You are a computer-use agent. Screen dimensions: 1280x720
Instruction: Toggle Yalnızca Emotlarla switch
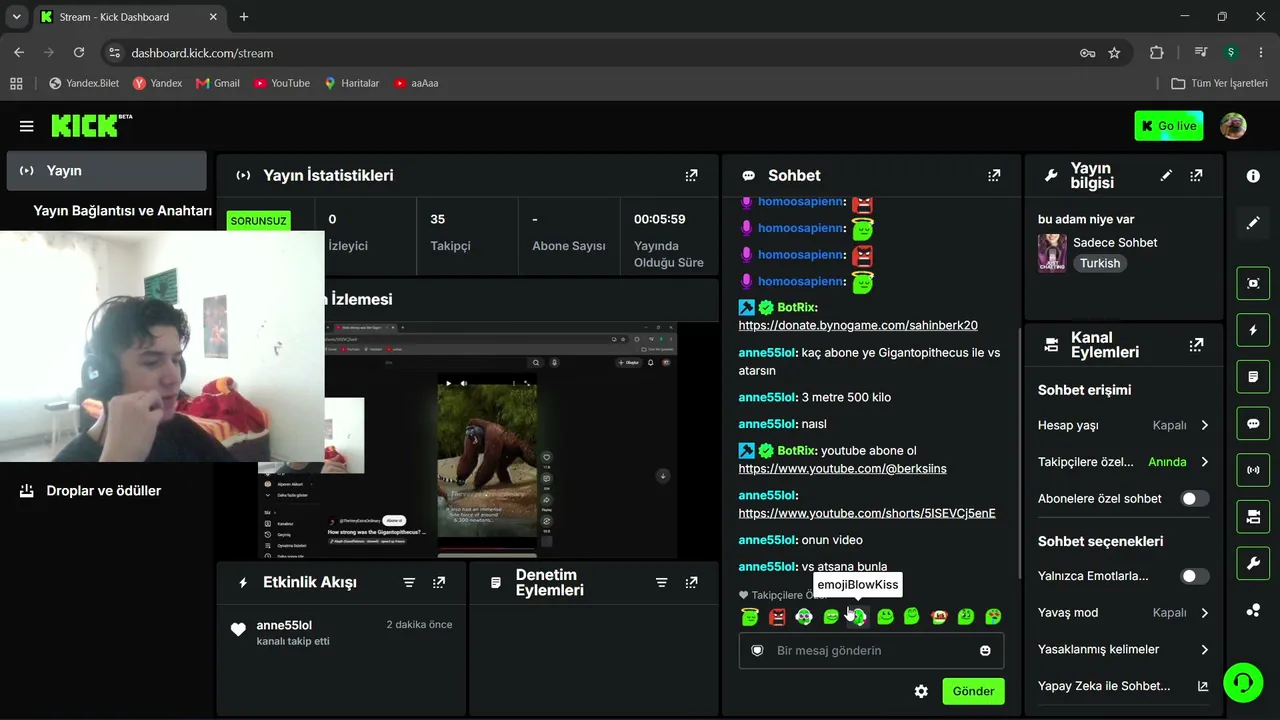click(x=1194, y=576)
